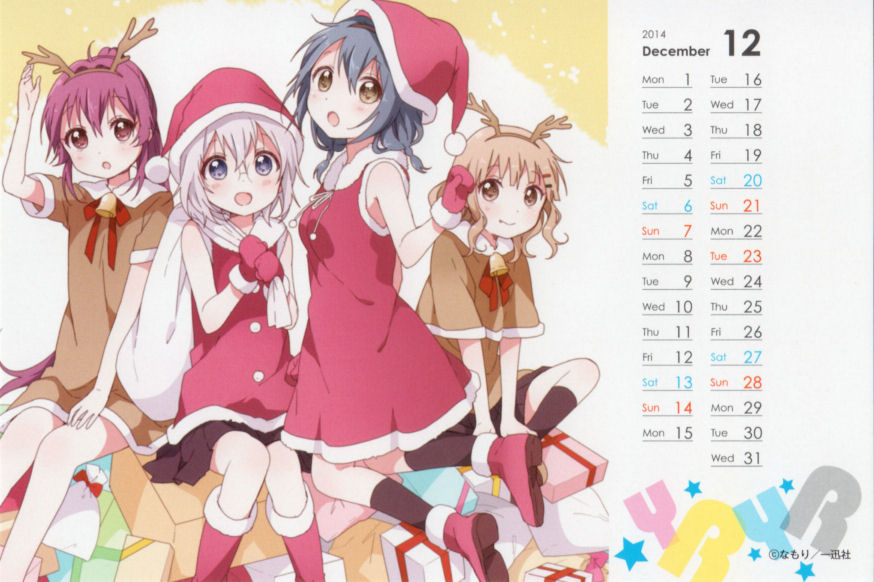Click the blue Sat 20 date
Viewport: 874px width, 582px height.
point(736,181)
